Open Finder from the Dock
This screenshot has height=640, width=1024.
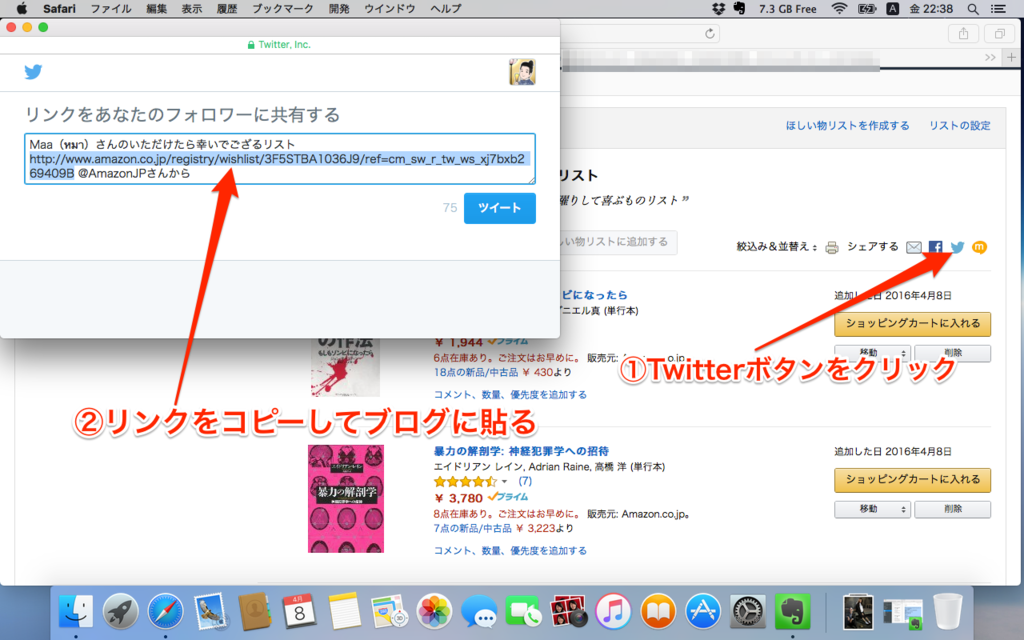(x=76, y=611)
